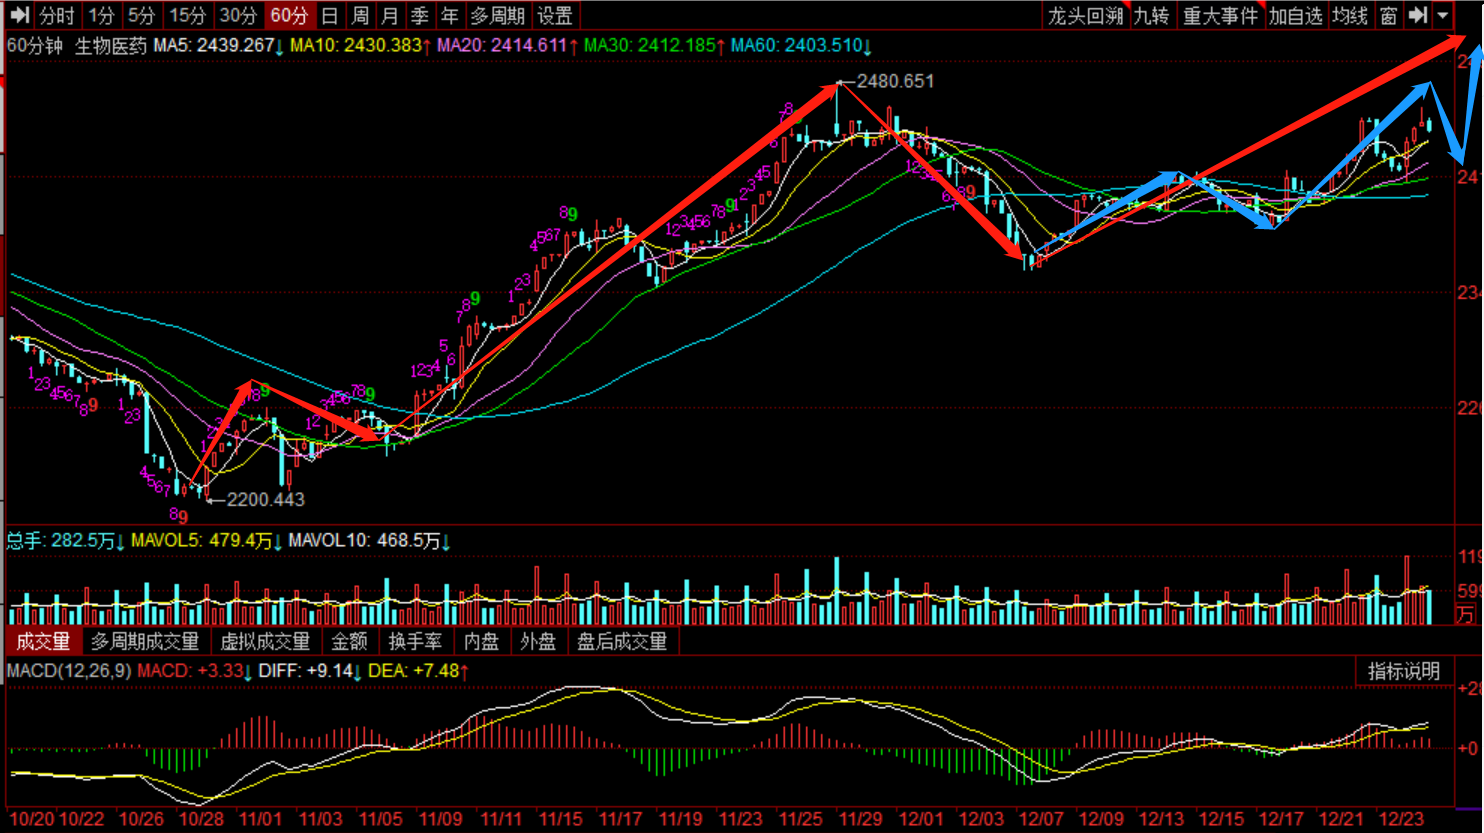Select the 多周期成交量 tab
Image resolution: width=1484 pixels, height=833 pixels.
tap(145, 641)
